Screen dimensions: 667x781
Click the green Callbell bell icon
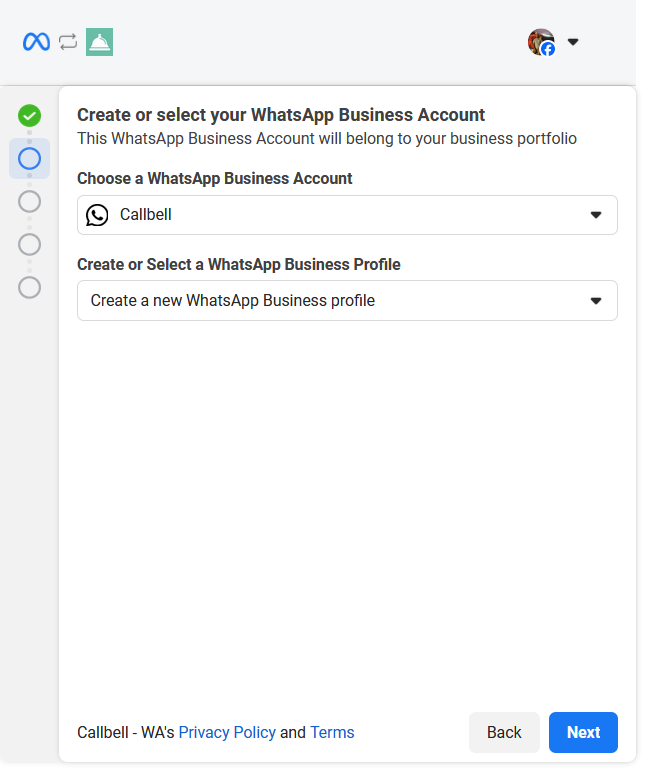point(100,42)
